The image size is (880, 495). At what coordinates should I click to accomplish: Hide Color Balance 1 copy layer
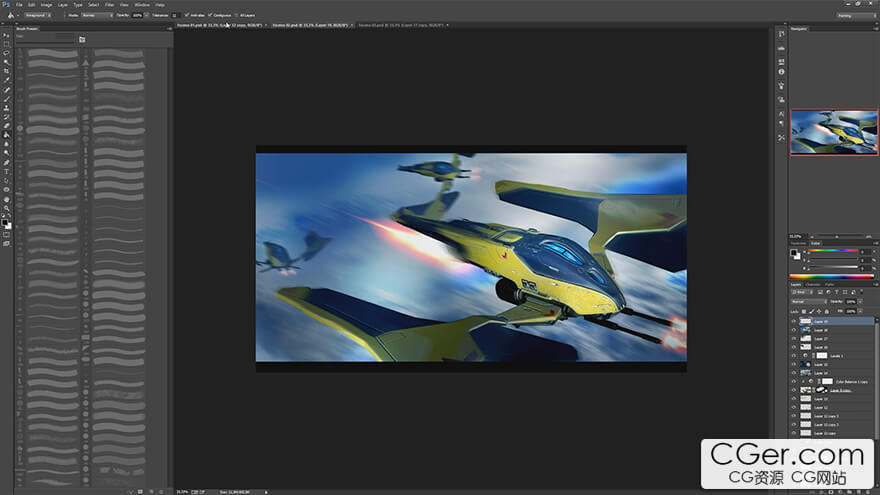(794, 382)
